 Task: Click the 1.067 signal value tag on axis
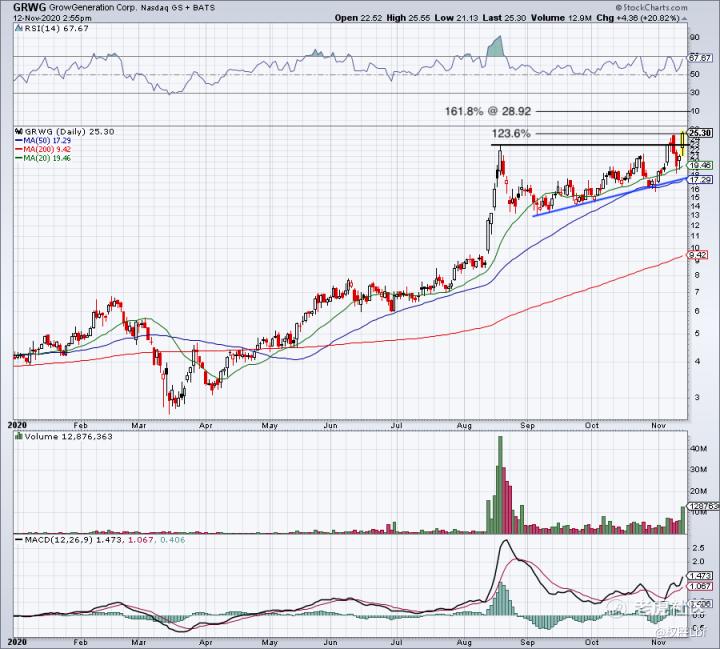point(700,586)
